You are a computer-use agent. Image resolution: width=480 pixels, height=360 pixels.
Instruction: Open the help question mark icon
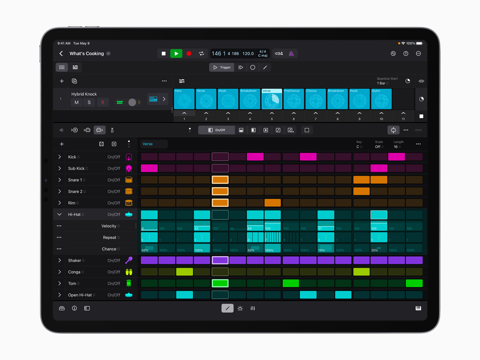click(x=406, y=54)
